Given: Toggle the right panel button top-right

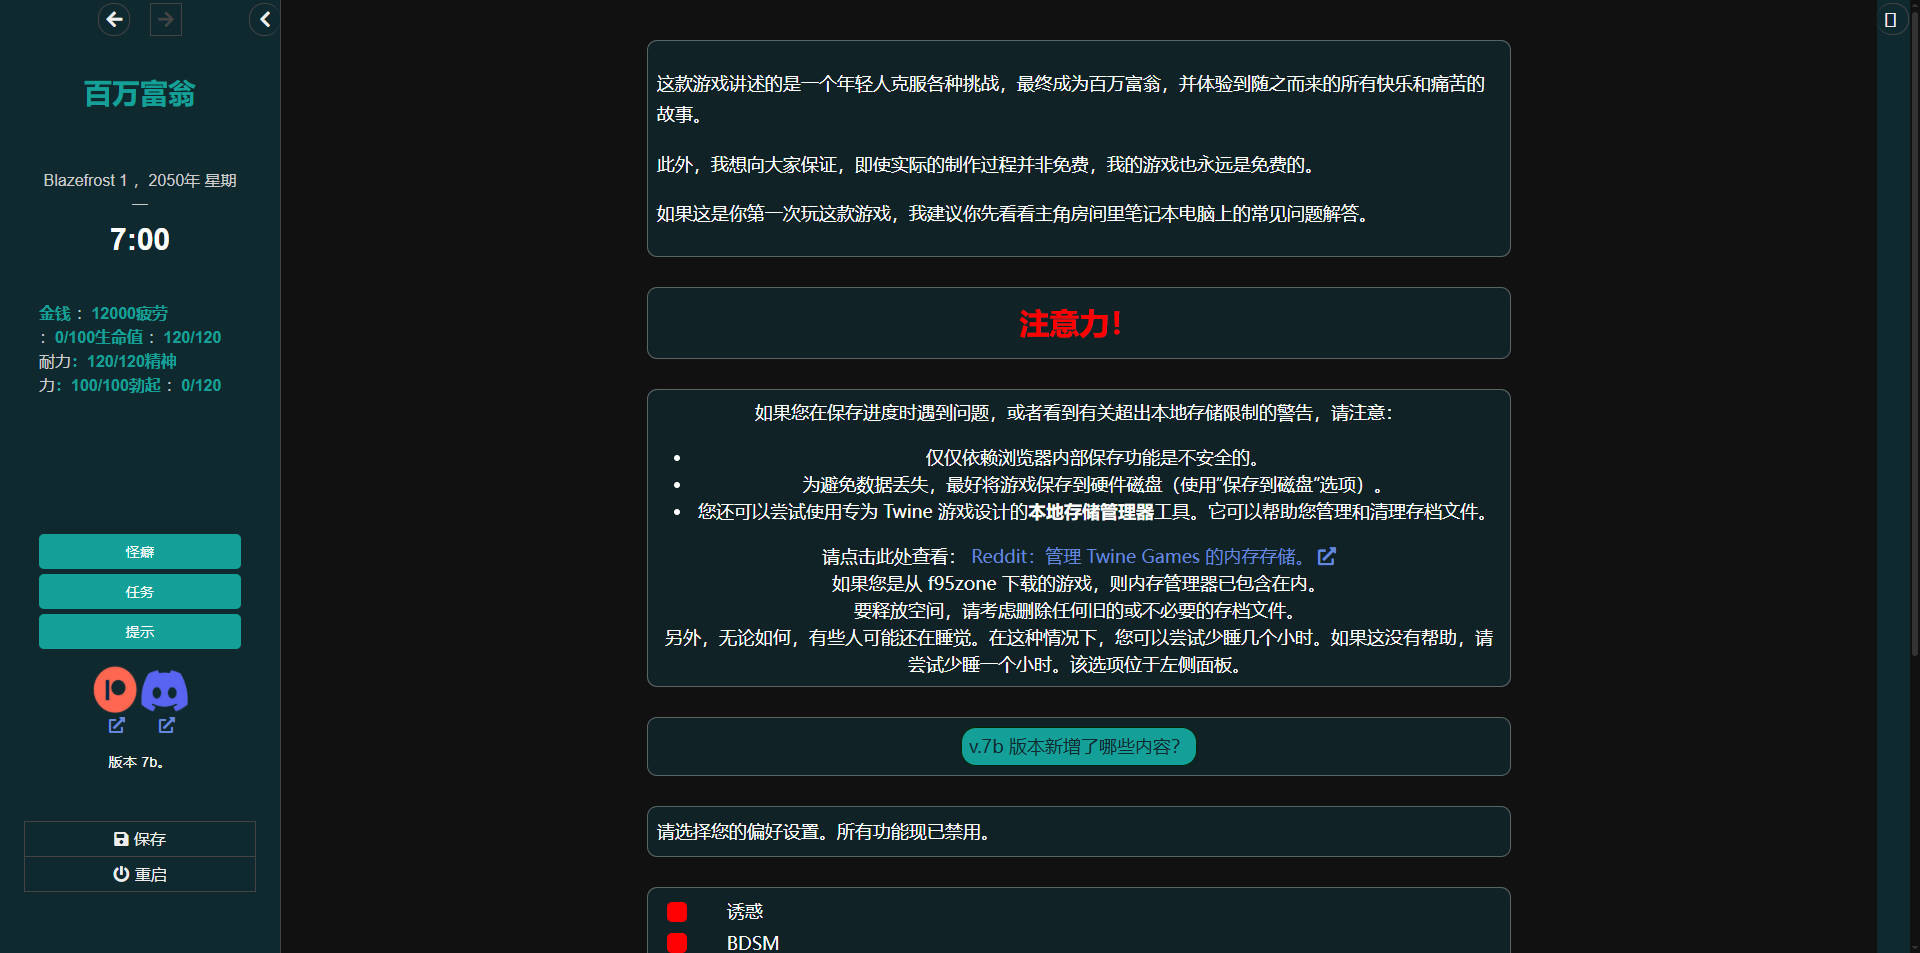Looking at the screenshot, I should point(1890,19).
